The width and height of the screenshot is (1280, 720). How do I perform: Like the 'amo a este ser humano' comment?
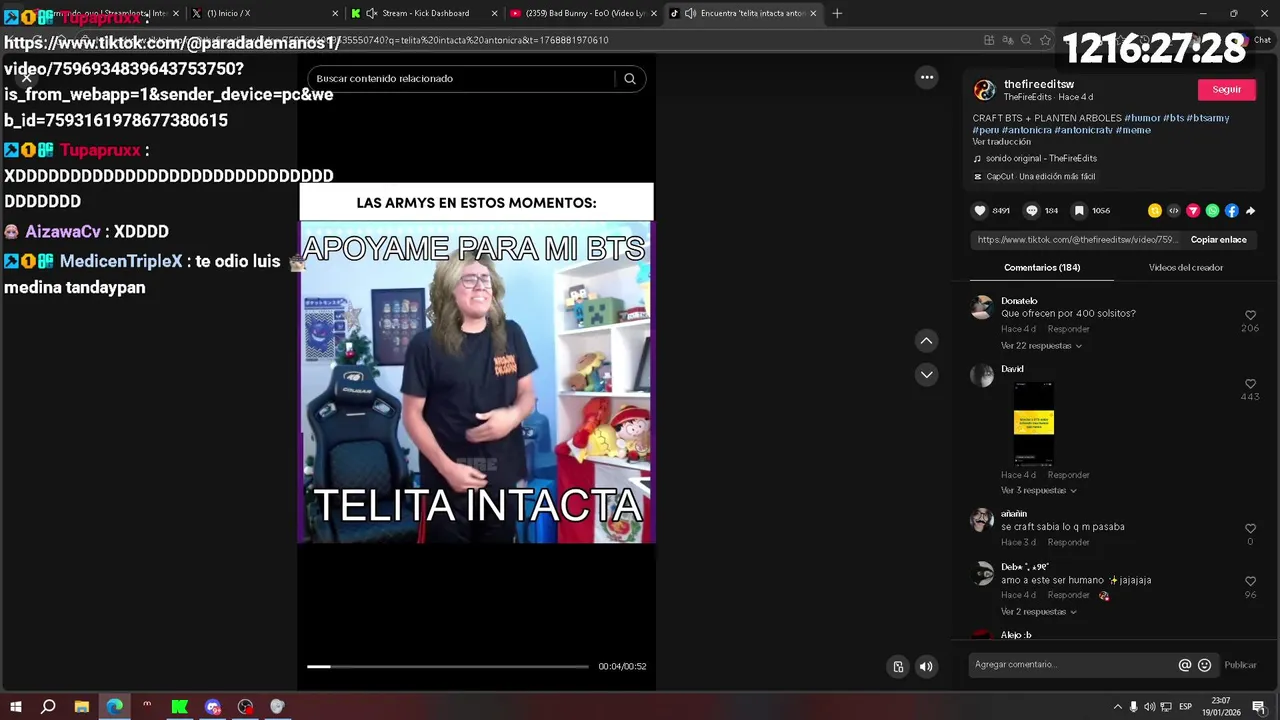click(x=1250, y=581)
